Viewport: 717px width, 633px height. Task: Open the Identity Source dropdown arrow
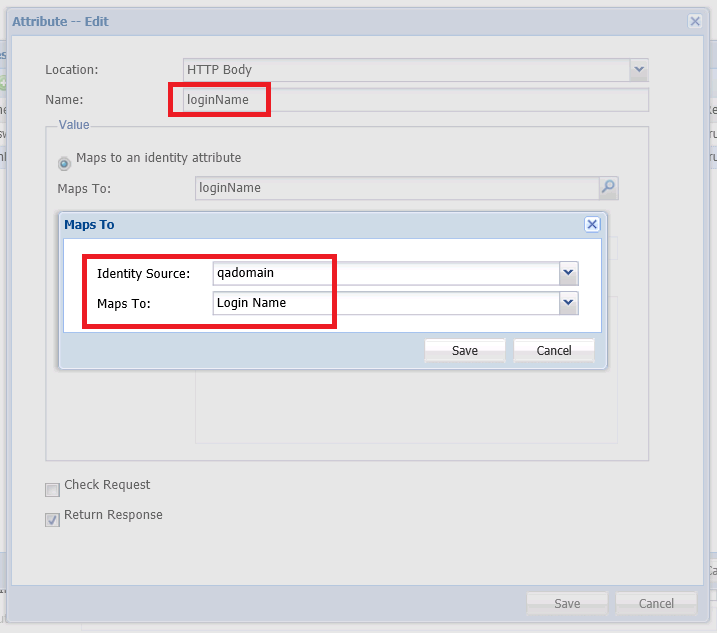[568, 273]
